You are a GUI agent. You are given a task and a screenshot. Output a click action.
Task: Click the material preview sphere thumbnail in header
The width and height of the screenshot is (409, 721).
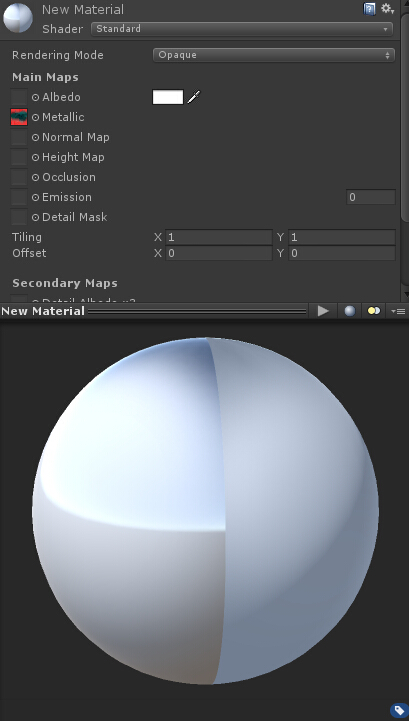(17, 18)
